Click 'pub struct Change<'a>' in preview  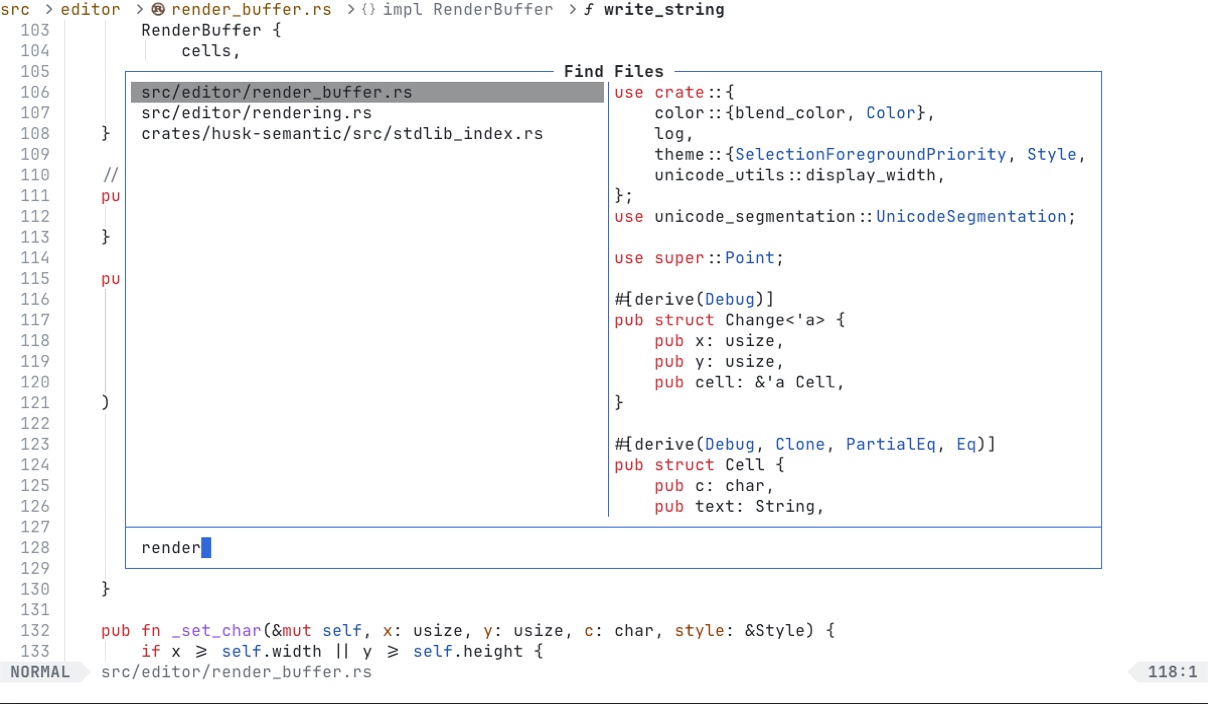click(720, 320)
